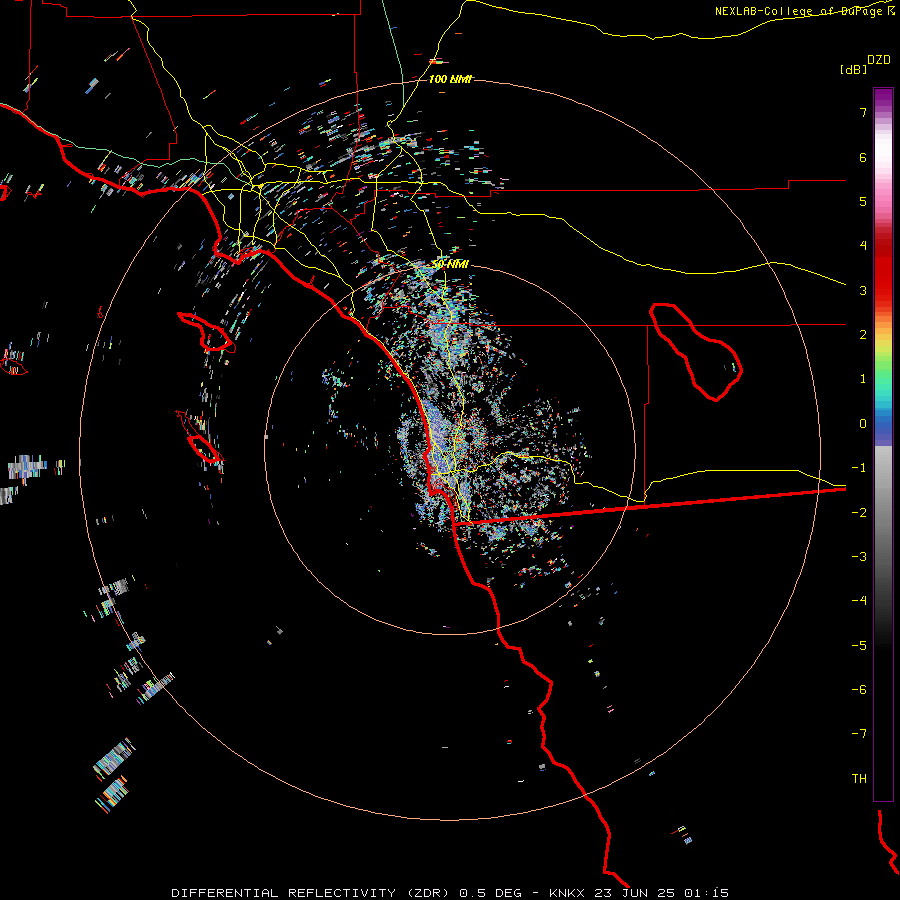Click the green band of the dB color bar
This screenshot has height=900, width=900.
click(x=883, y=367)
